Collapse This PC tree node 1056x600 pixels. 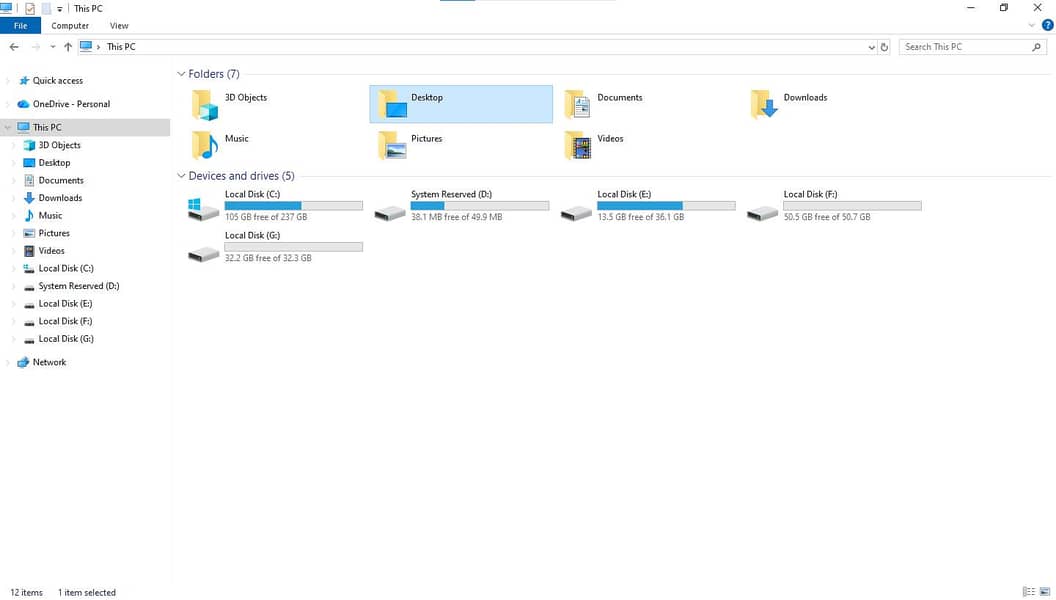(x=7, y=127)
